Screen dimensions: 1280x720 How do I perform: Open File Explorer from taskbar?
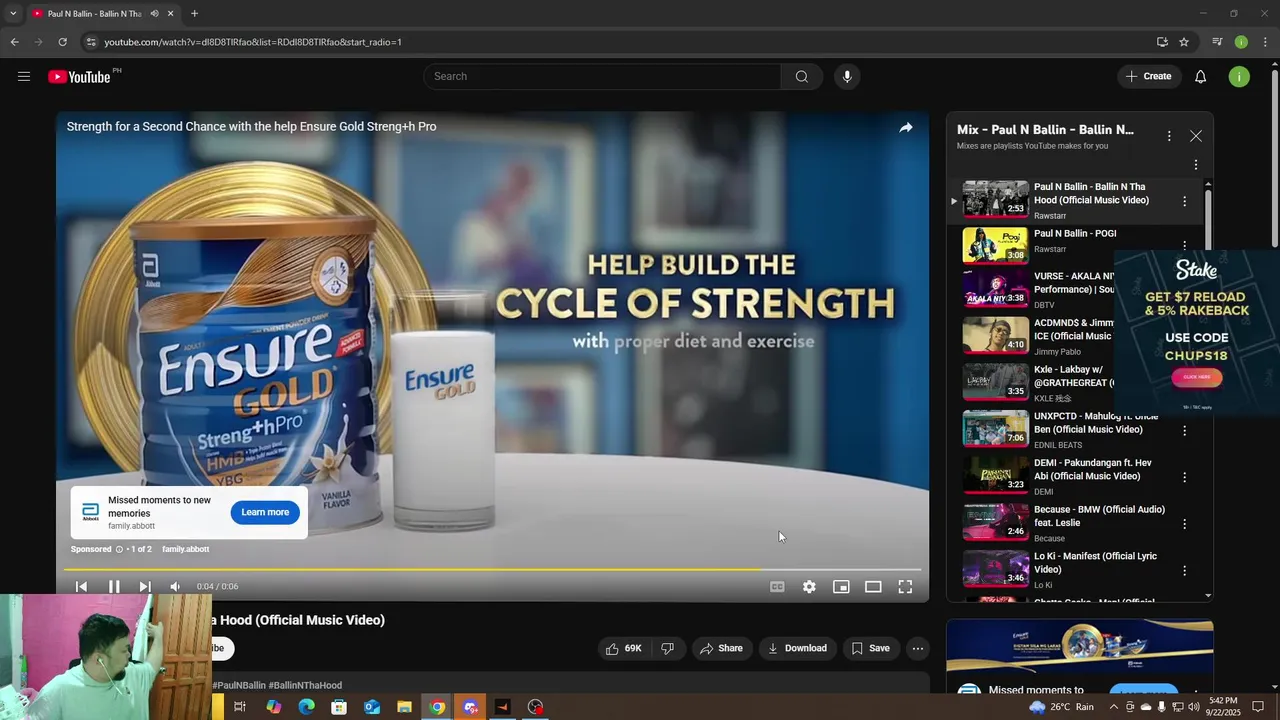click(404, 707)
